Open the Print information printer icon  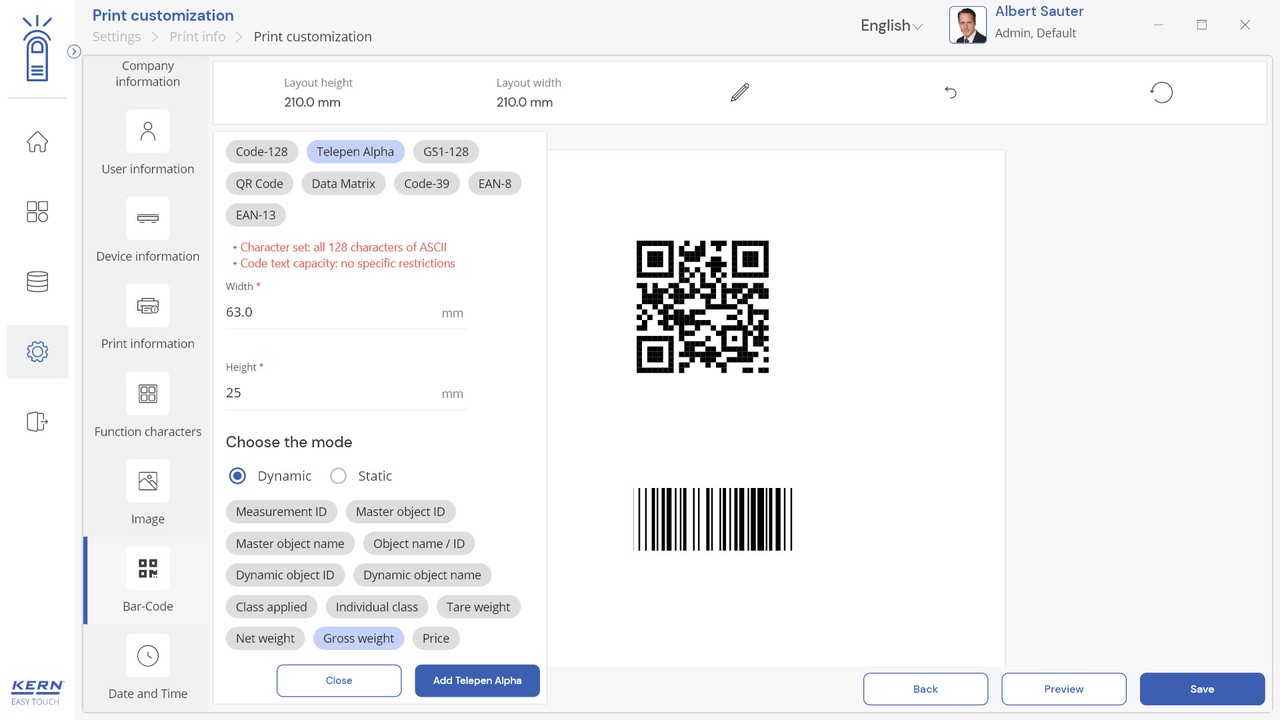148,306
